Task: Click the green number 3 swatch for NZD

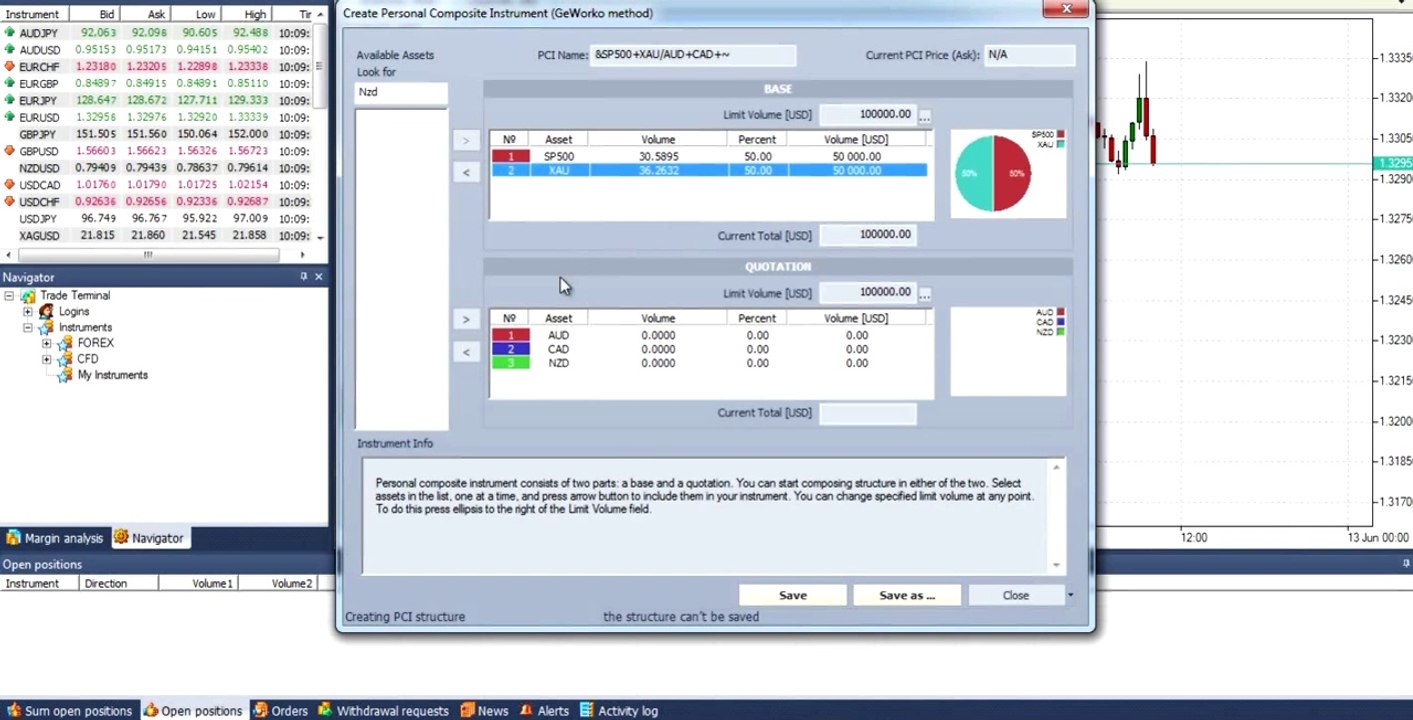Action: [510, 363]
